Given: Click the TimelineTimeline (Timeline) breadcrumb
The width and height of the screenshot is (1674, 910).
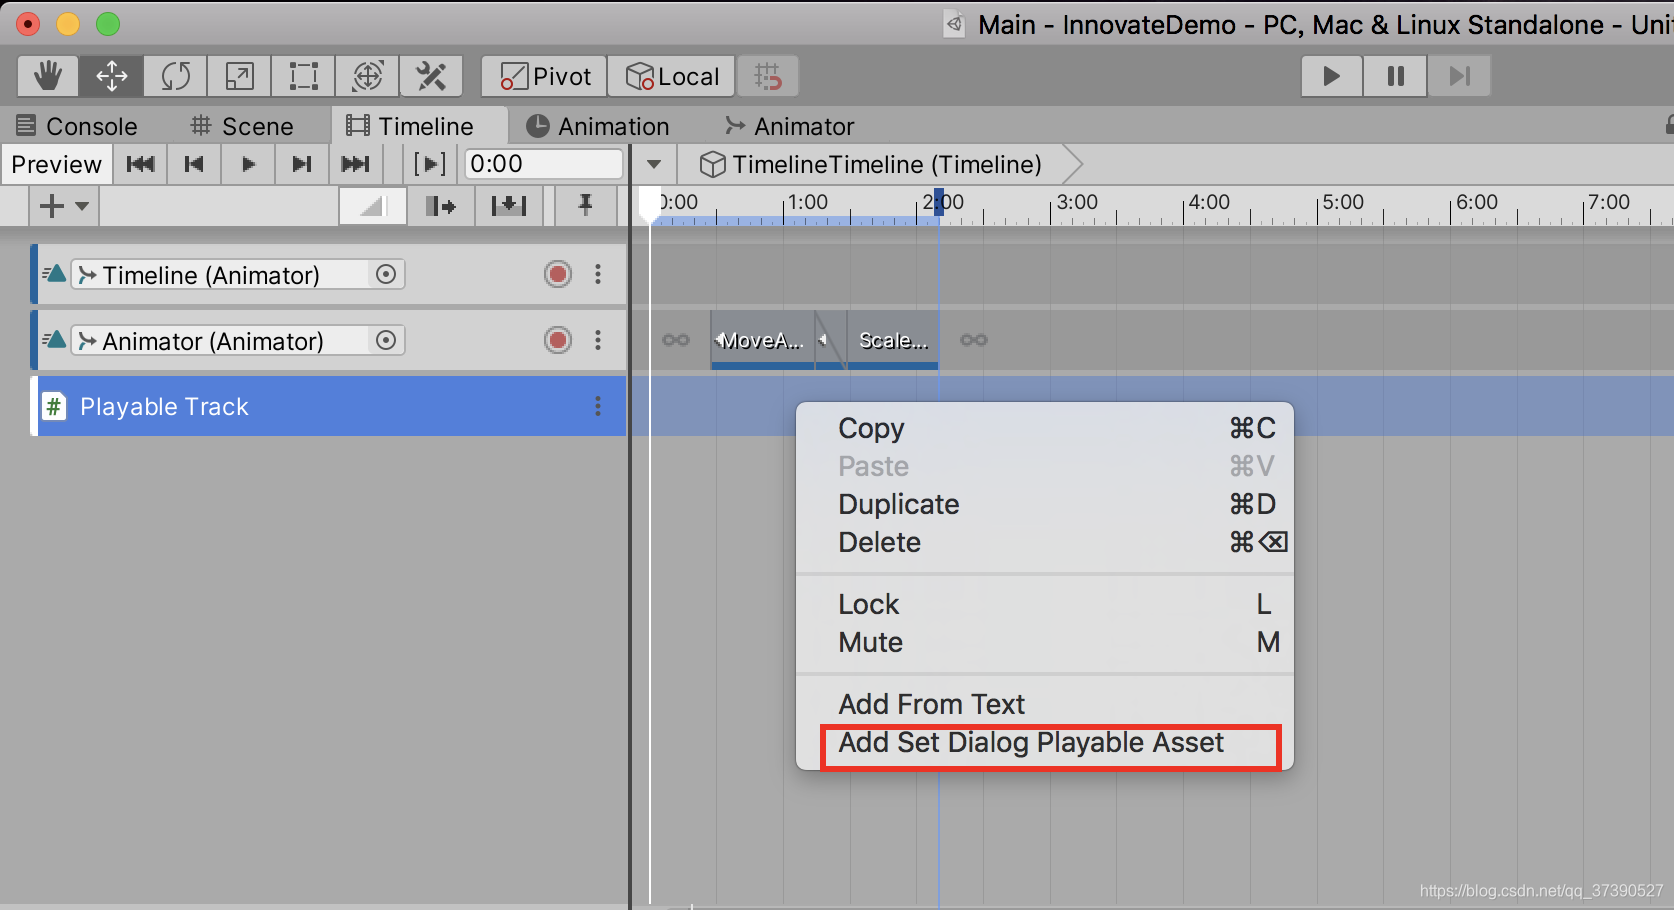Looking at the screenshot, I should (x=870, y=164).
